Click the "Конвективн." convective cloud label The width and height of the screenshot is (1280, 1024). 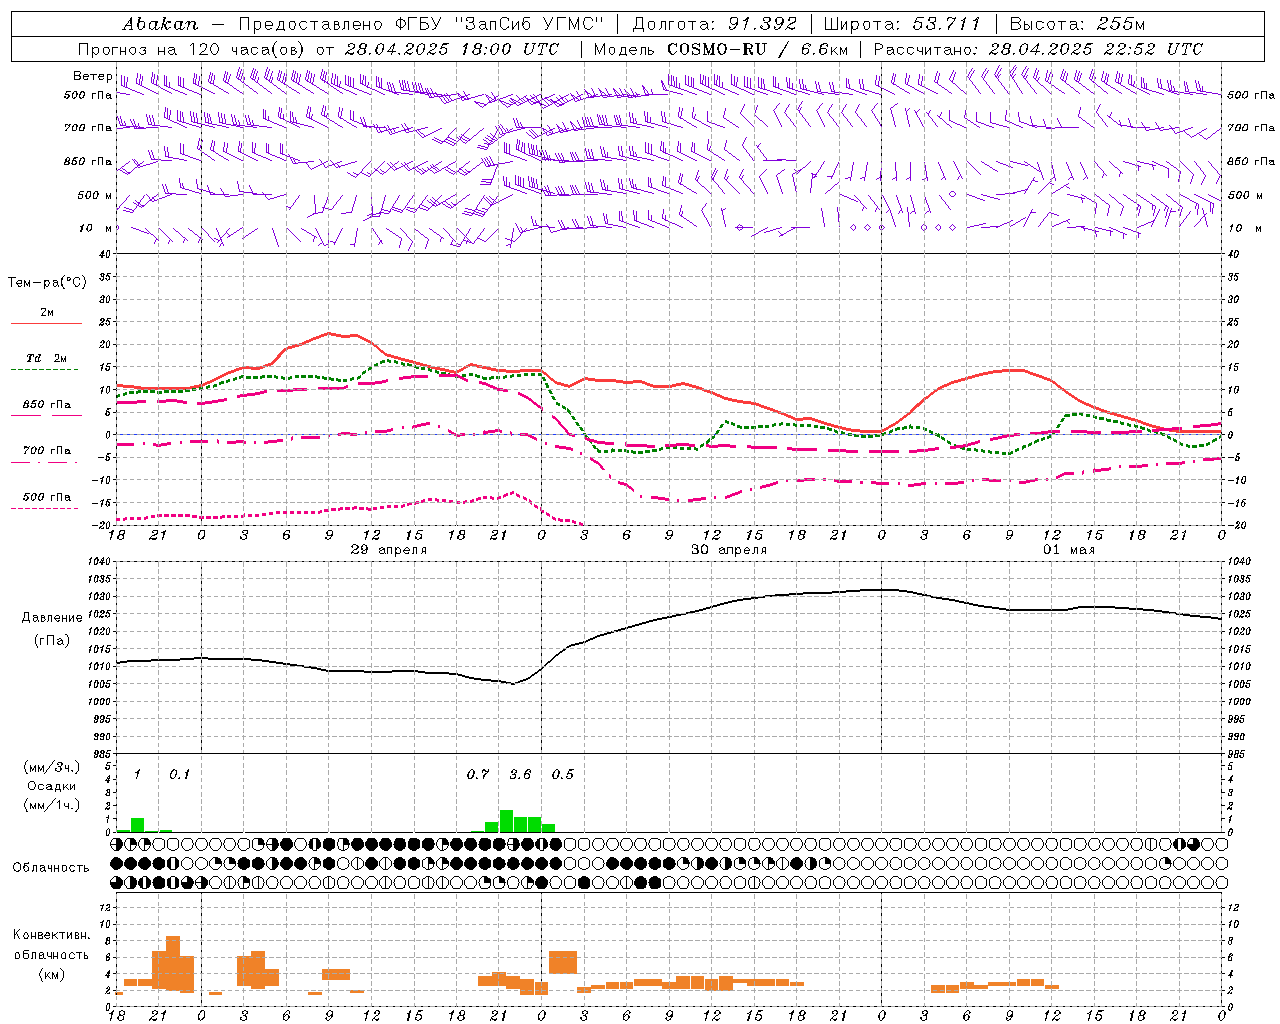click(x=52, y=935)
